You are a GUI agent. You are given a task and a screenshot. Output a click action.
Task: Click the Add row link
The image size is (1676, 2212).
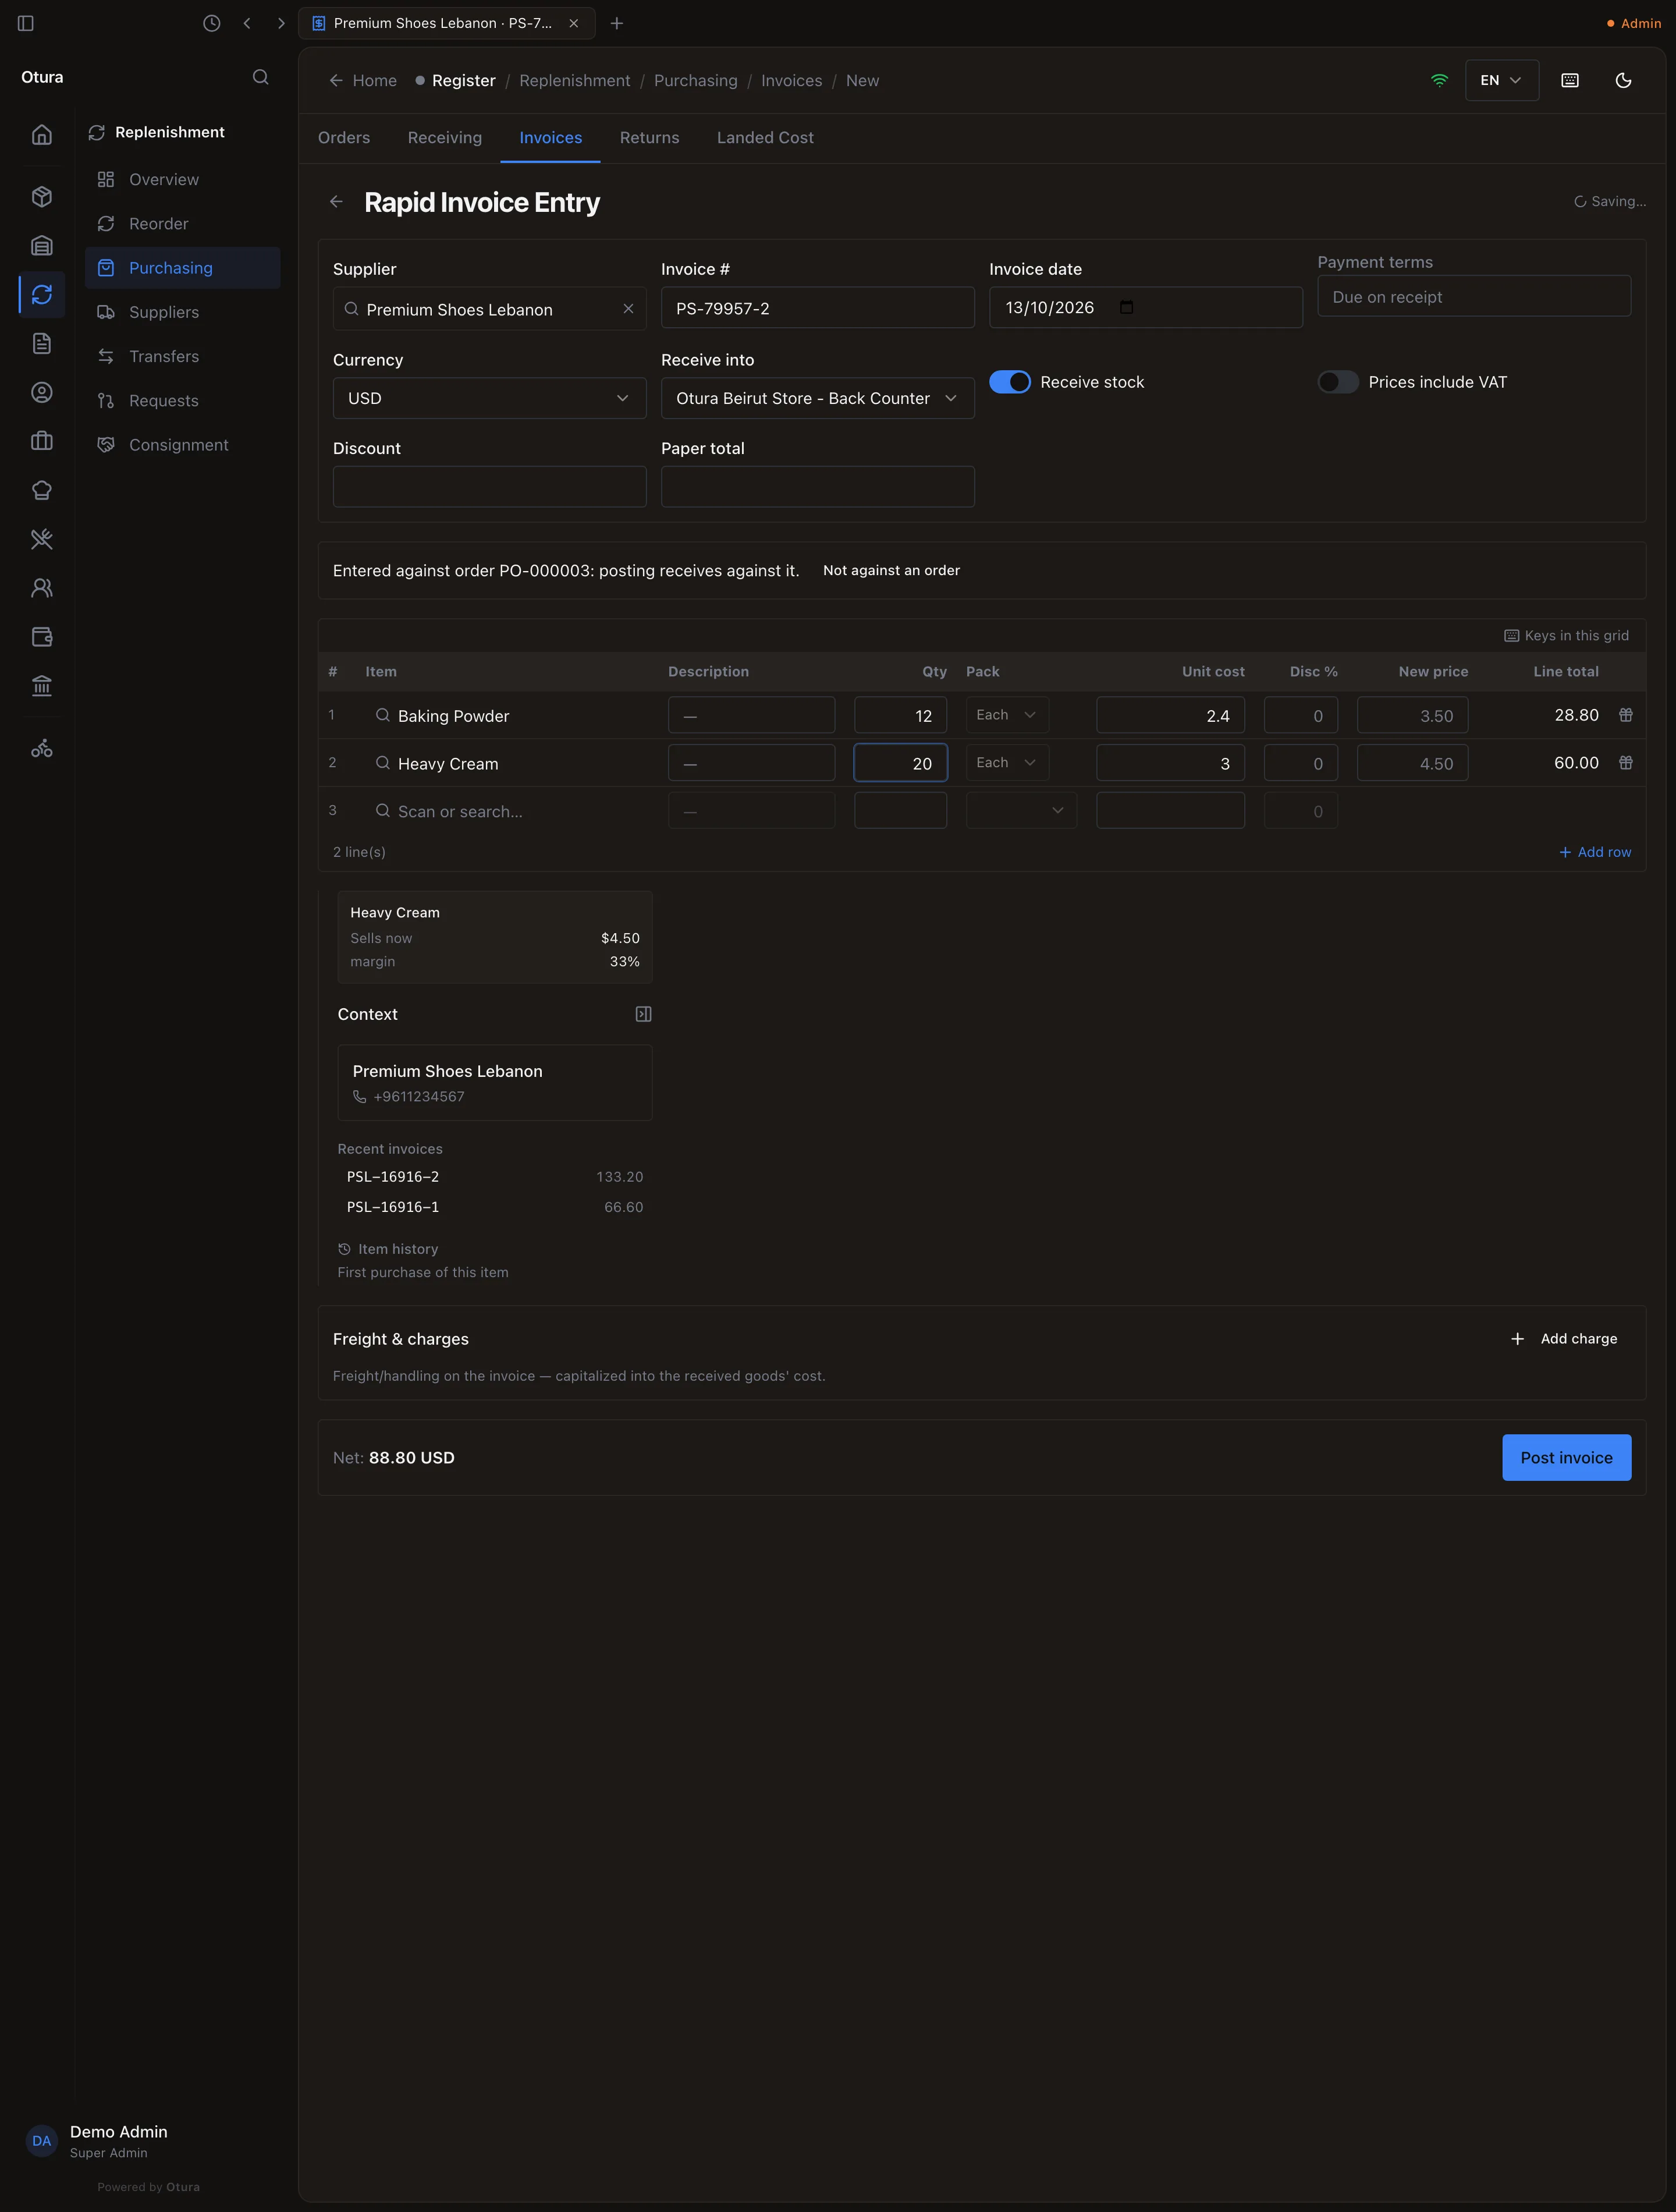[x=1595, y=852]
